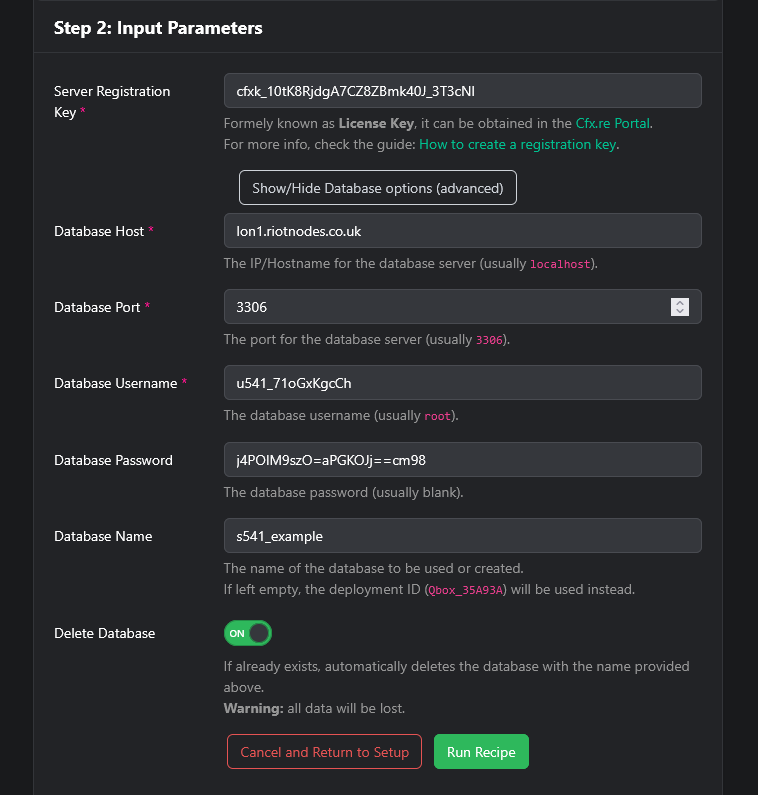This screenshot has width=758, height=795.
Task: Focus the Database Name field containing s541_example
Action: (462, 536)
